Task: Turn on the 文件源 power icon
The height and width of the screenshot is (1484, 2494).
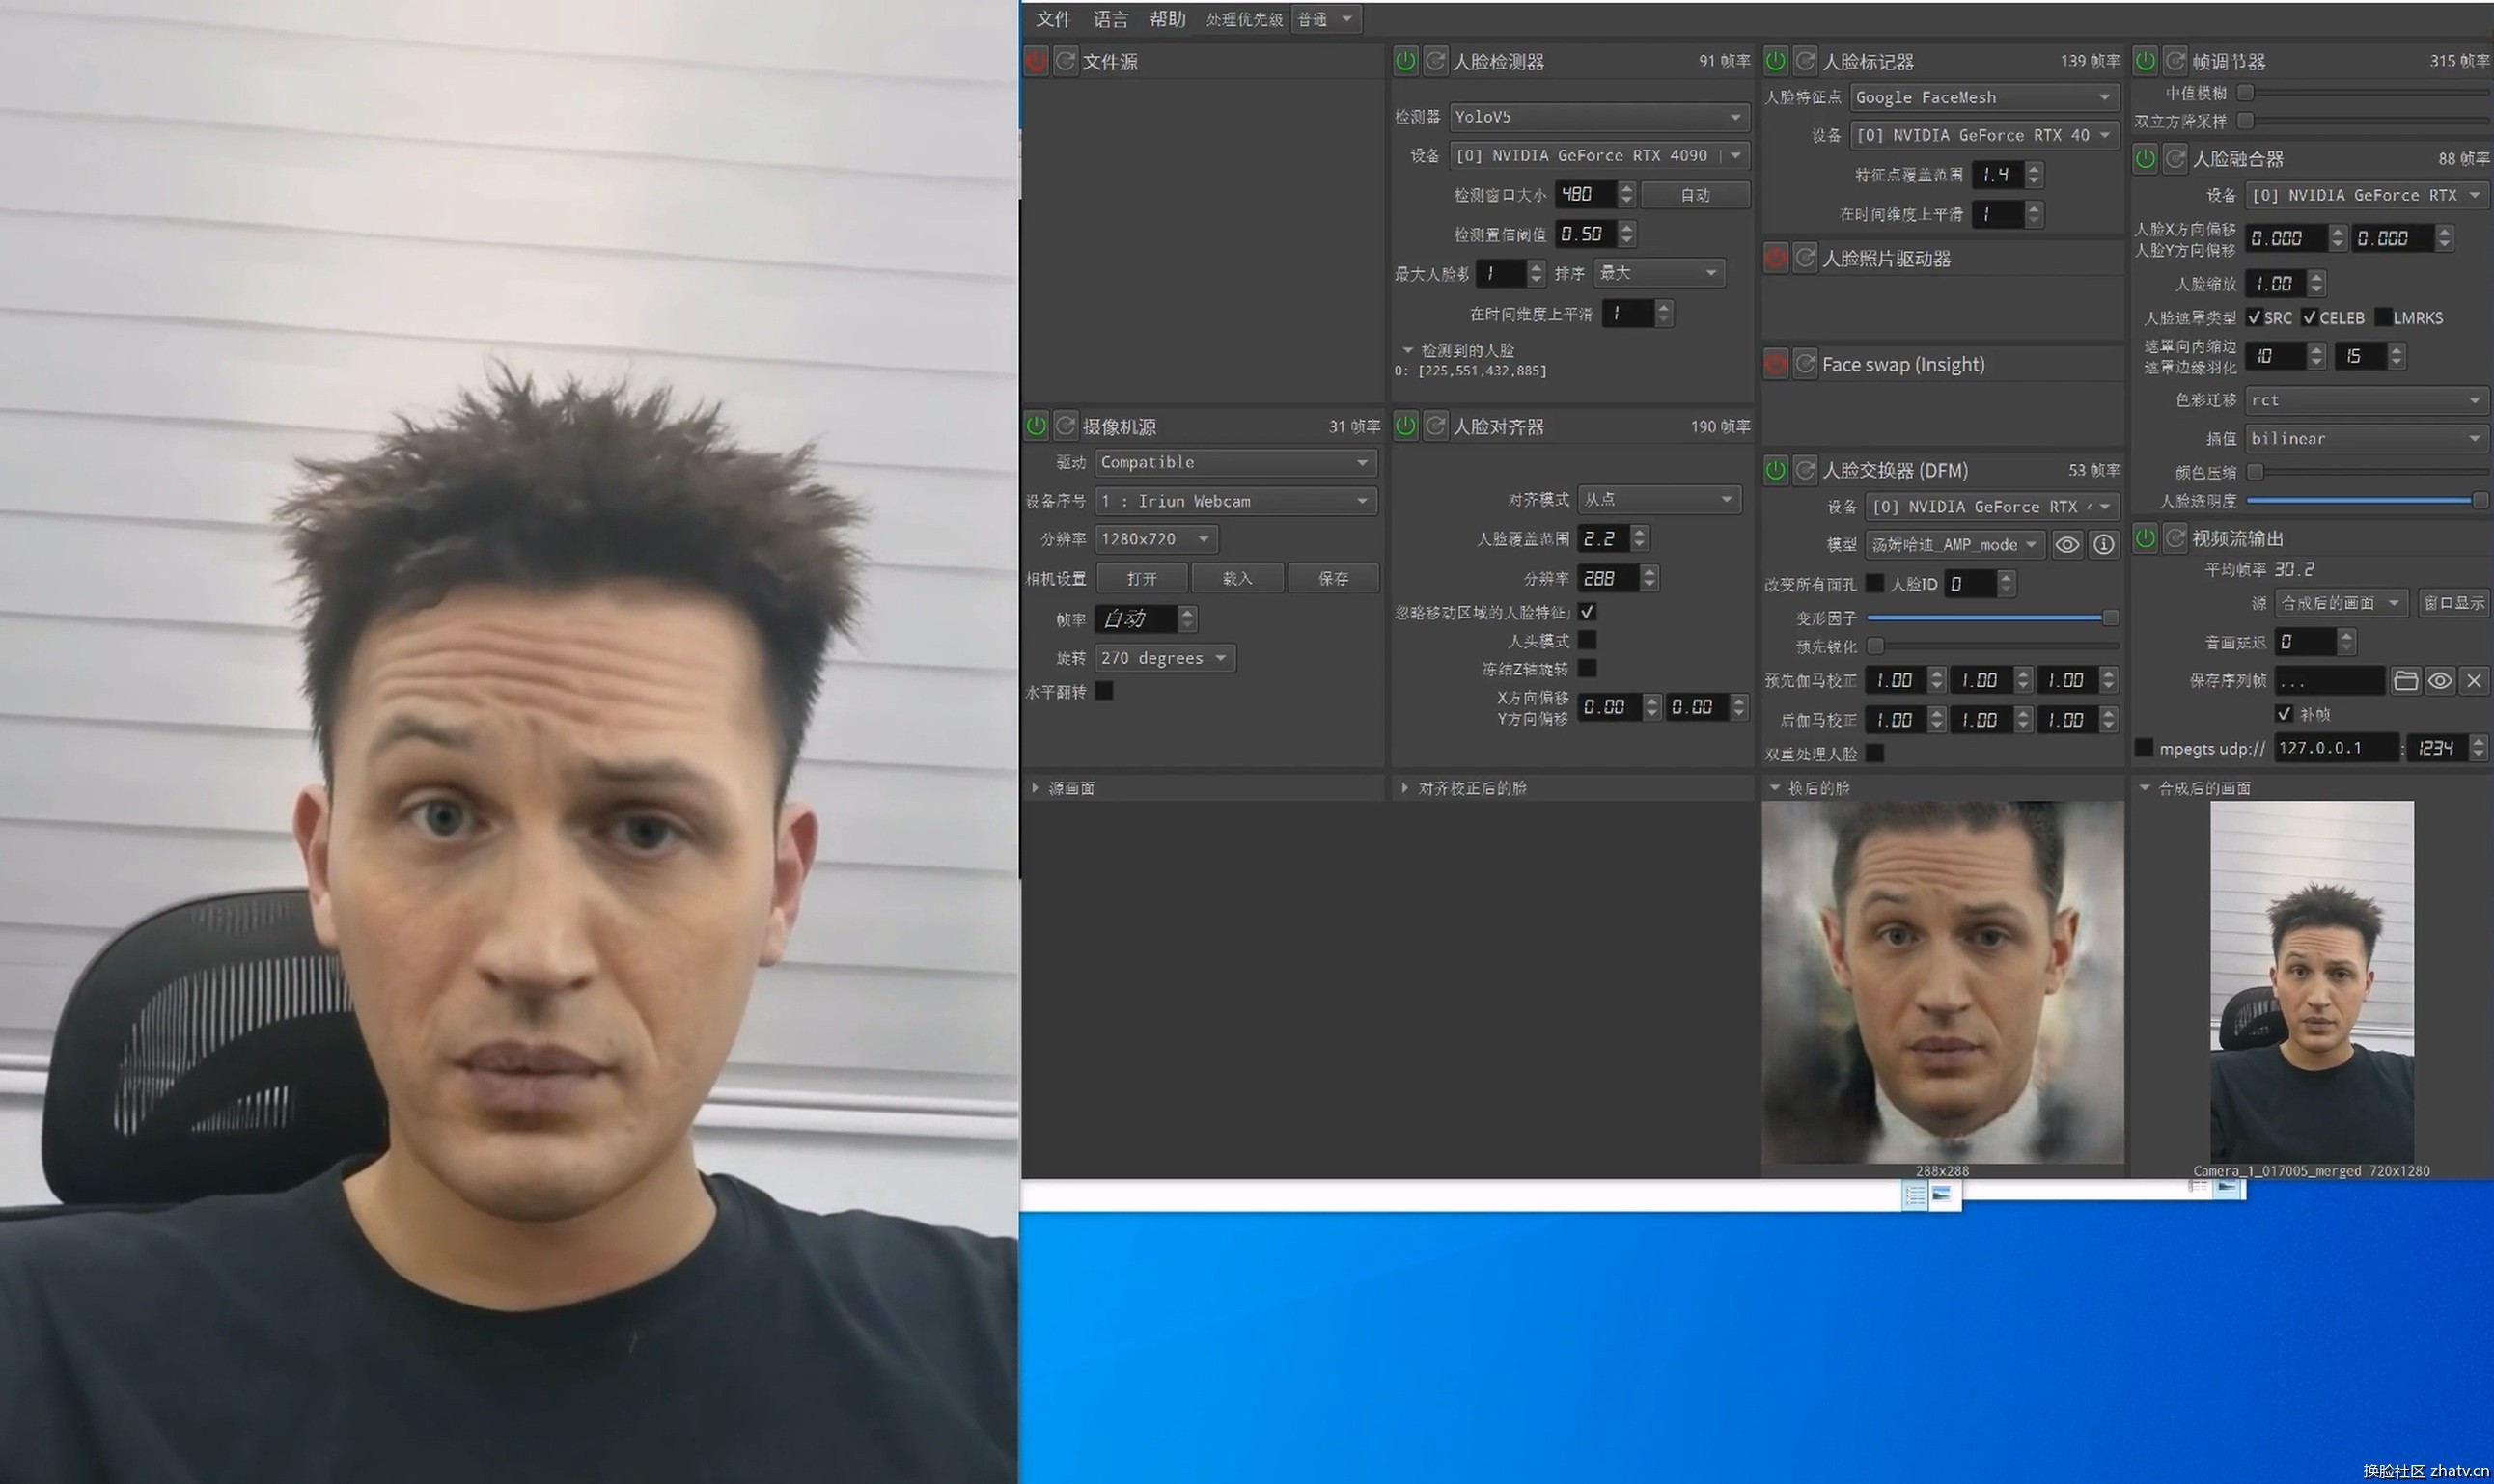Action: pos(1036,61)
